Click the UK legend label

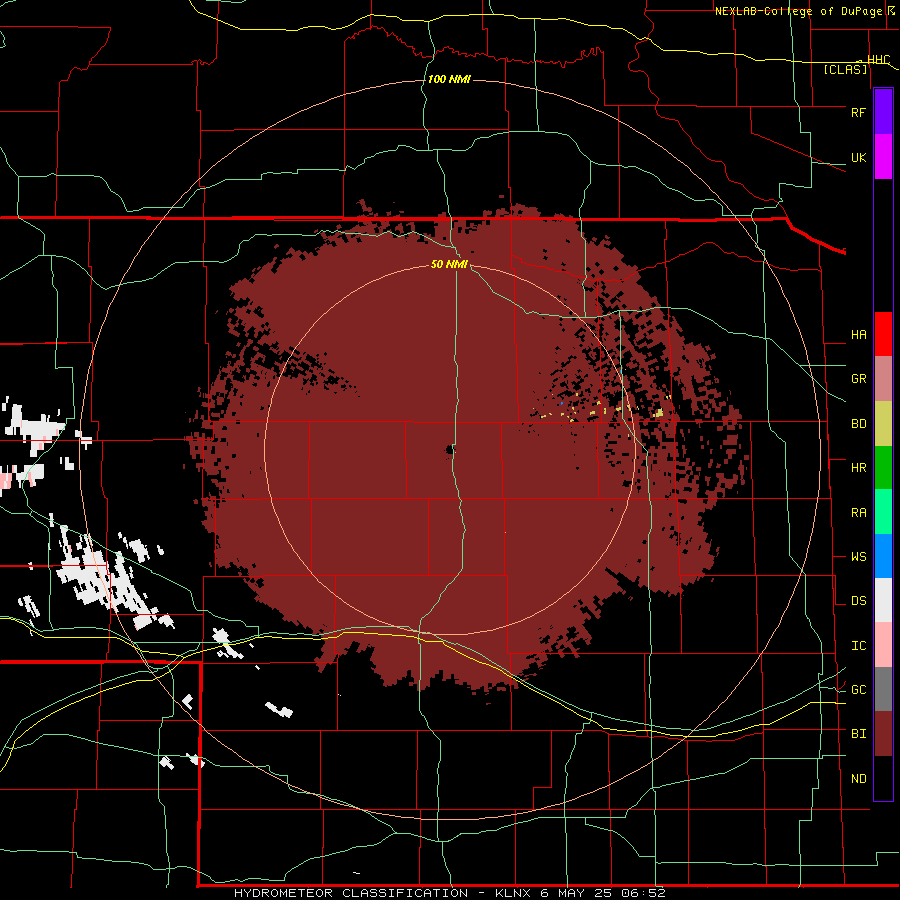pyautogui.click(x=858, y=157)
